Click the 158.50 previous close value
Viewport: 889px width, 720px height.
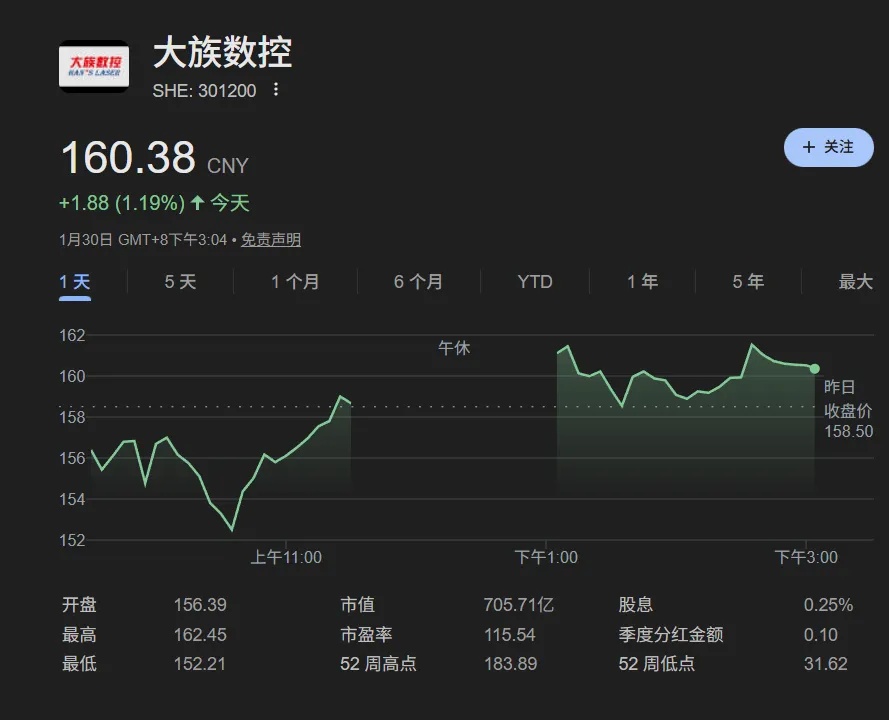848,431
